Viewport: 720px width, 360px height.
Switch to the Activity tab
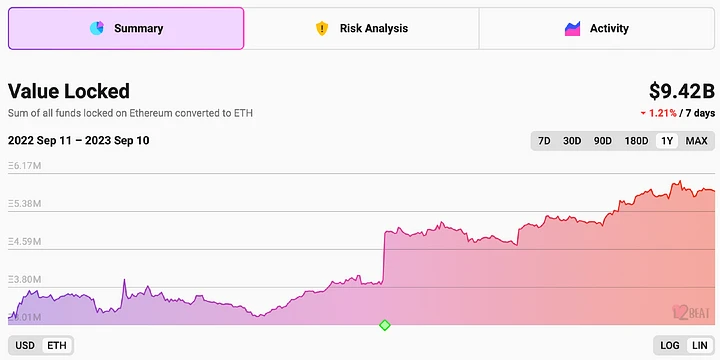click(x=597, y=28)
